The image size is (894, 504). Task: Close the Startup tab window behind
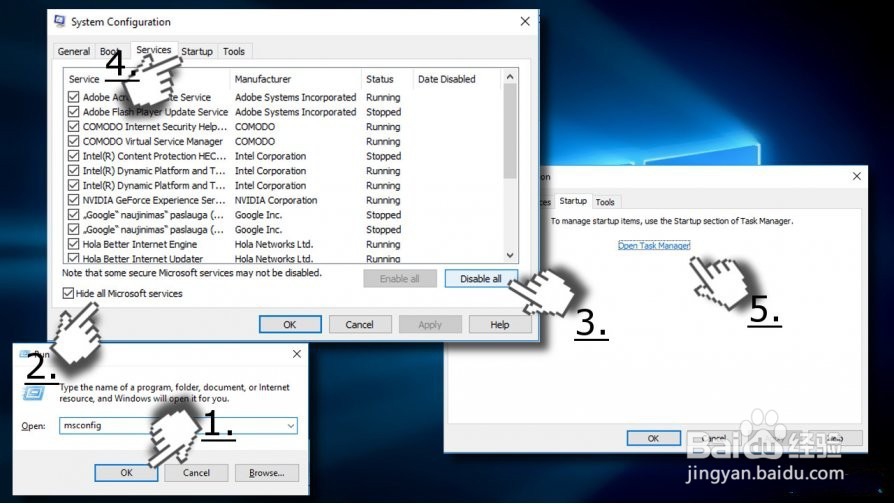tap(856, 176)
